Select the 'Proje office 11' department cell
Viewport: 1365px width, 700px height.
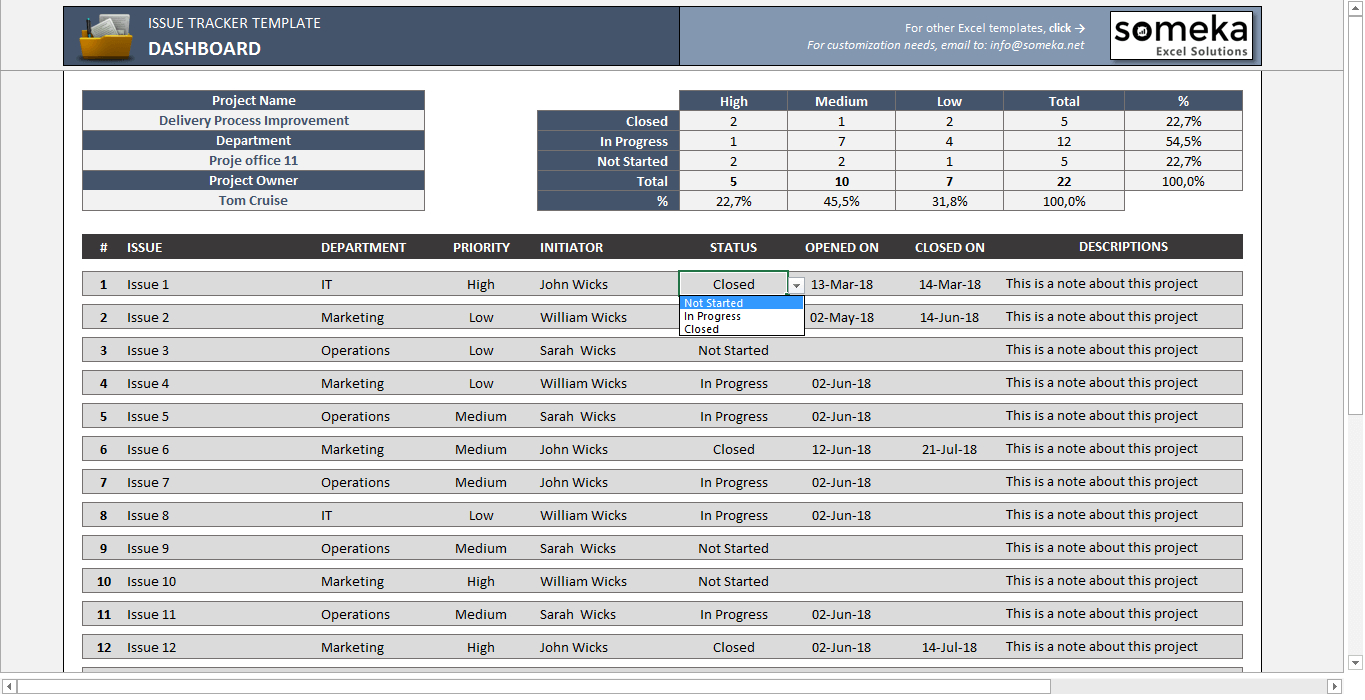(x=253, y=160)
